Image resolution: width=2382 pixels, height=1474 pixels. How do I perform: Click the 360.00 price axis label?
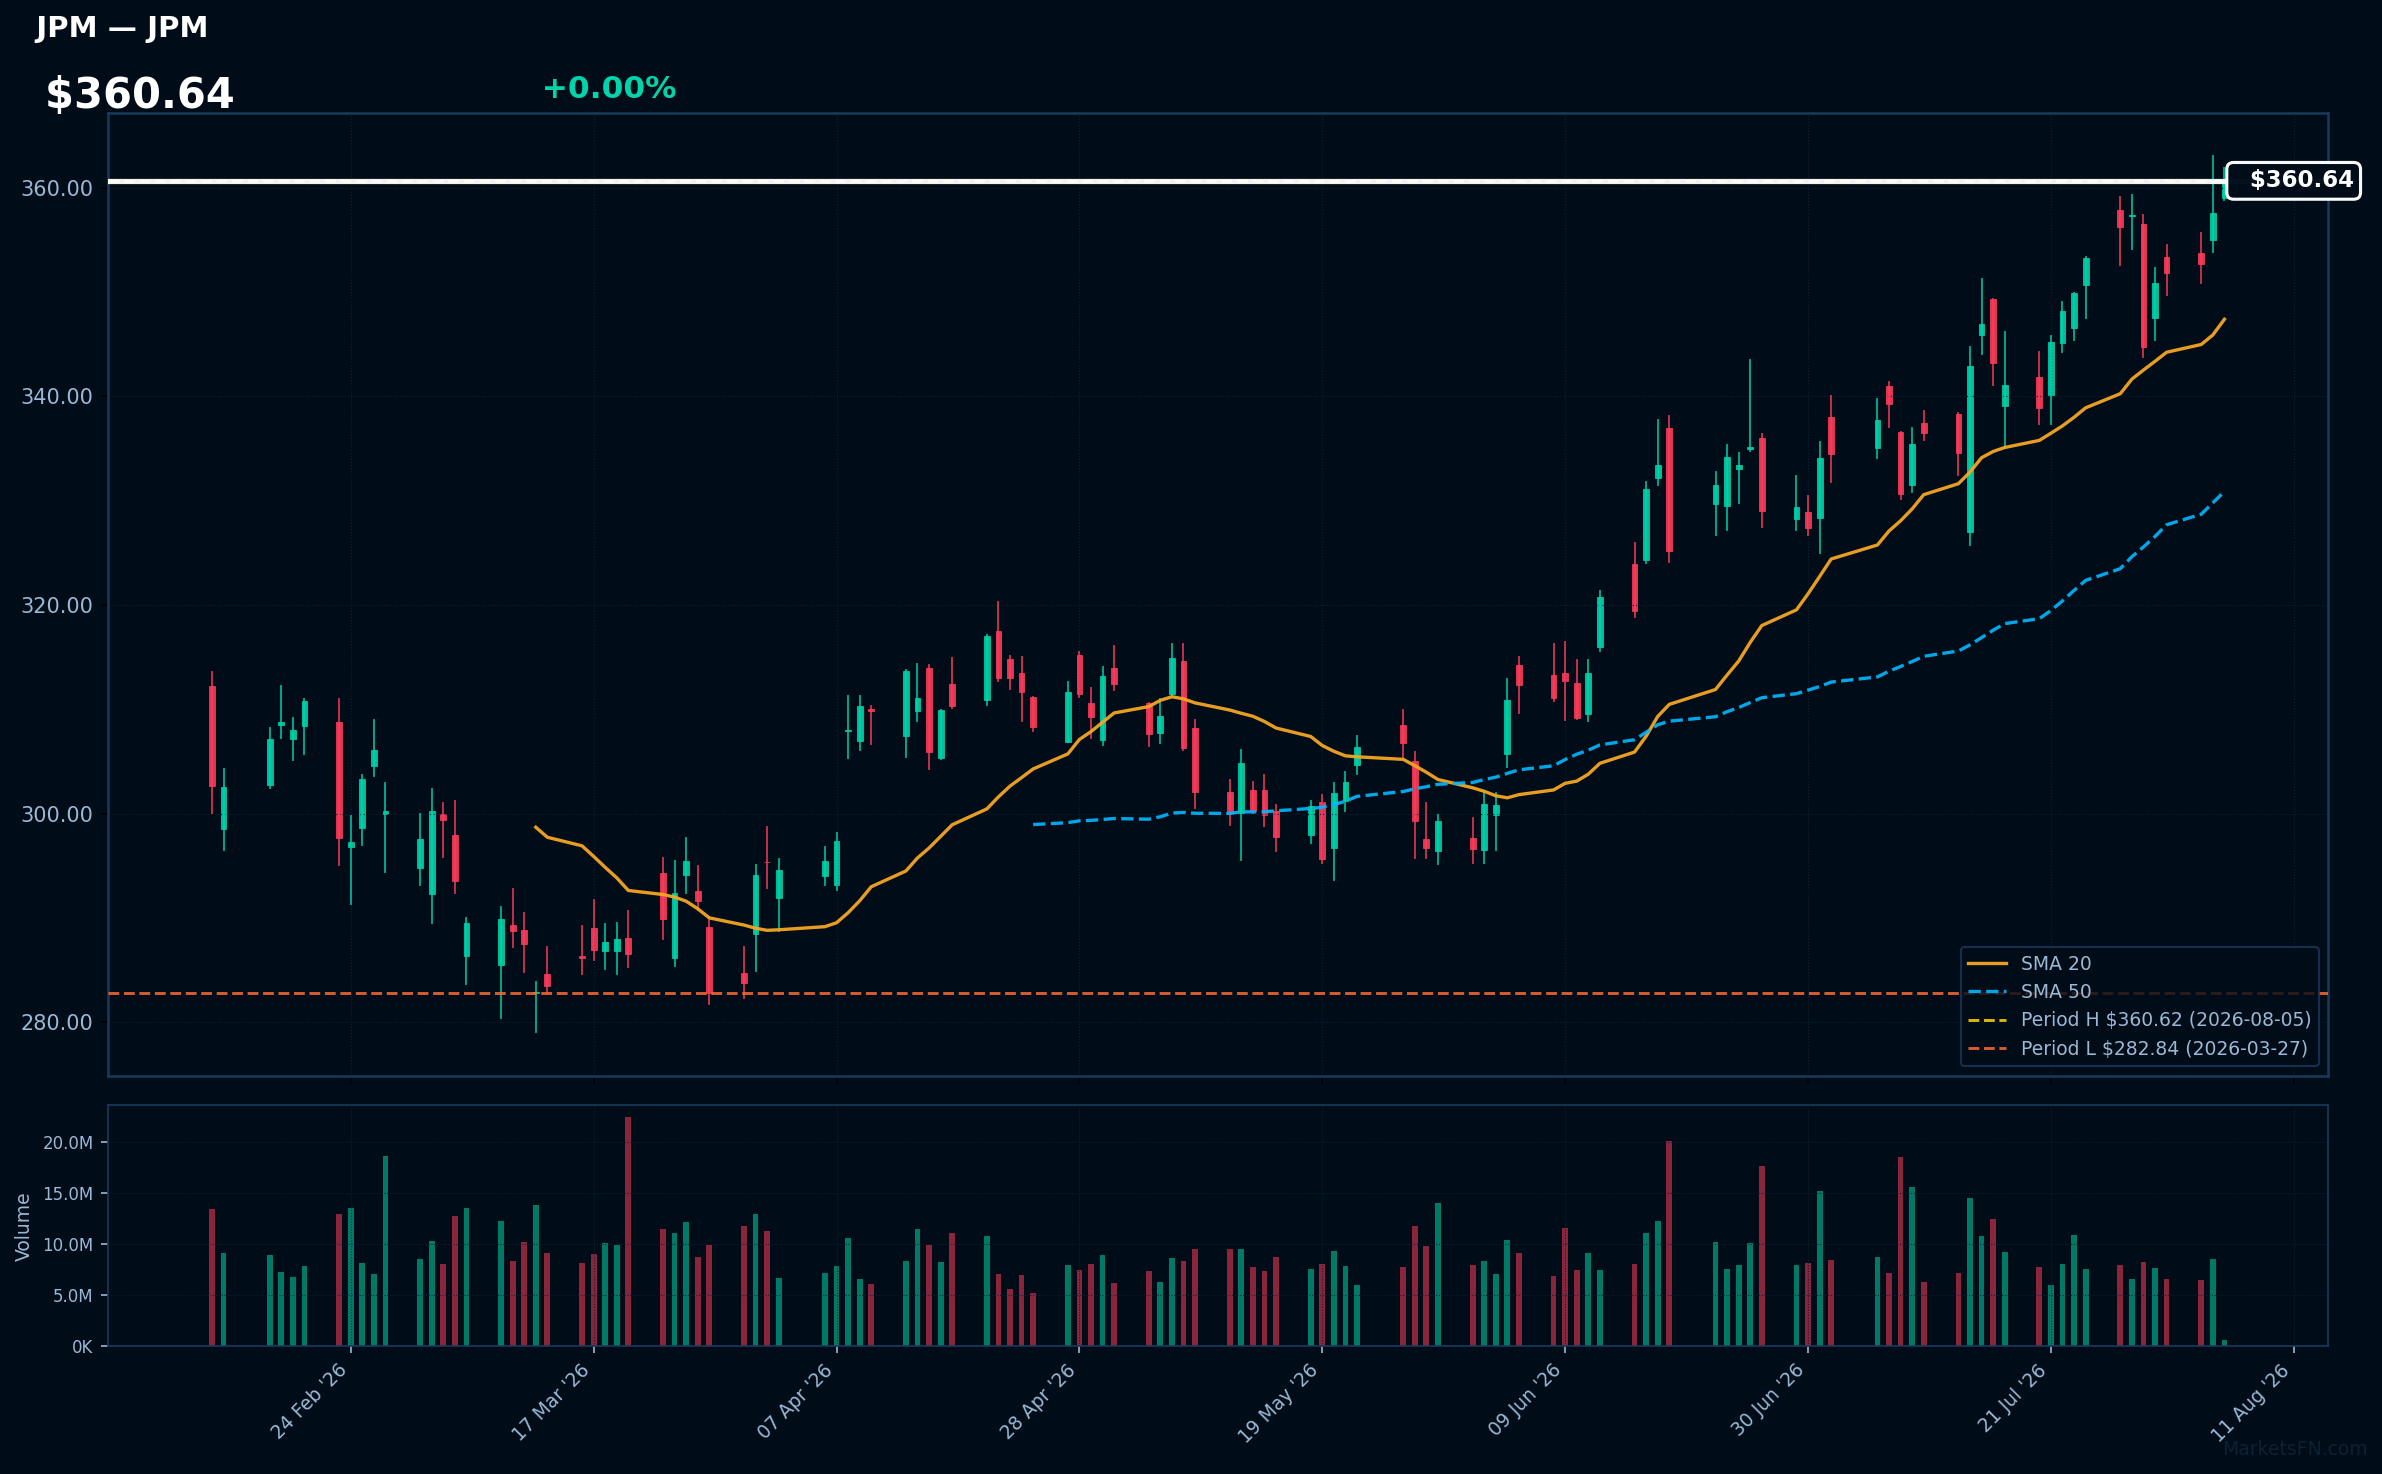click(57, 188)
